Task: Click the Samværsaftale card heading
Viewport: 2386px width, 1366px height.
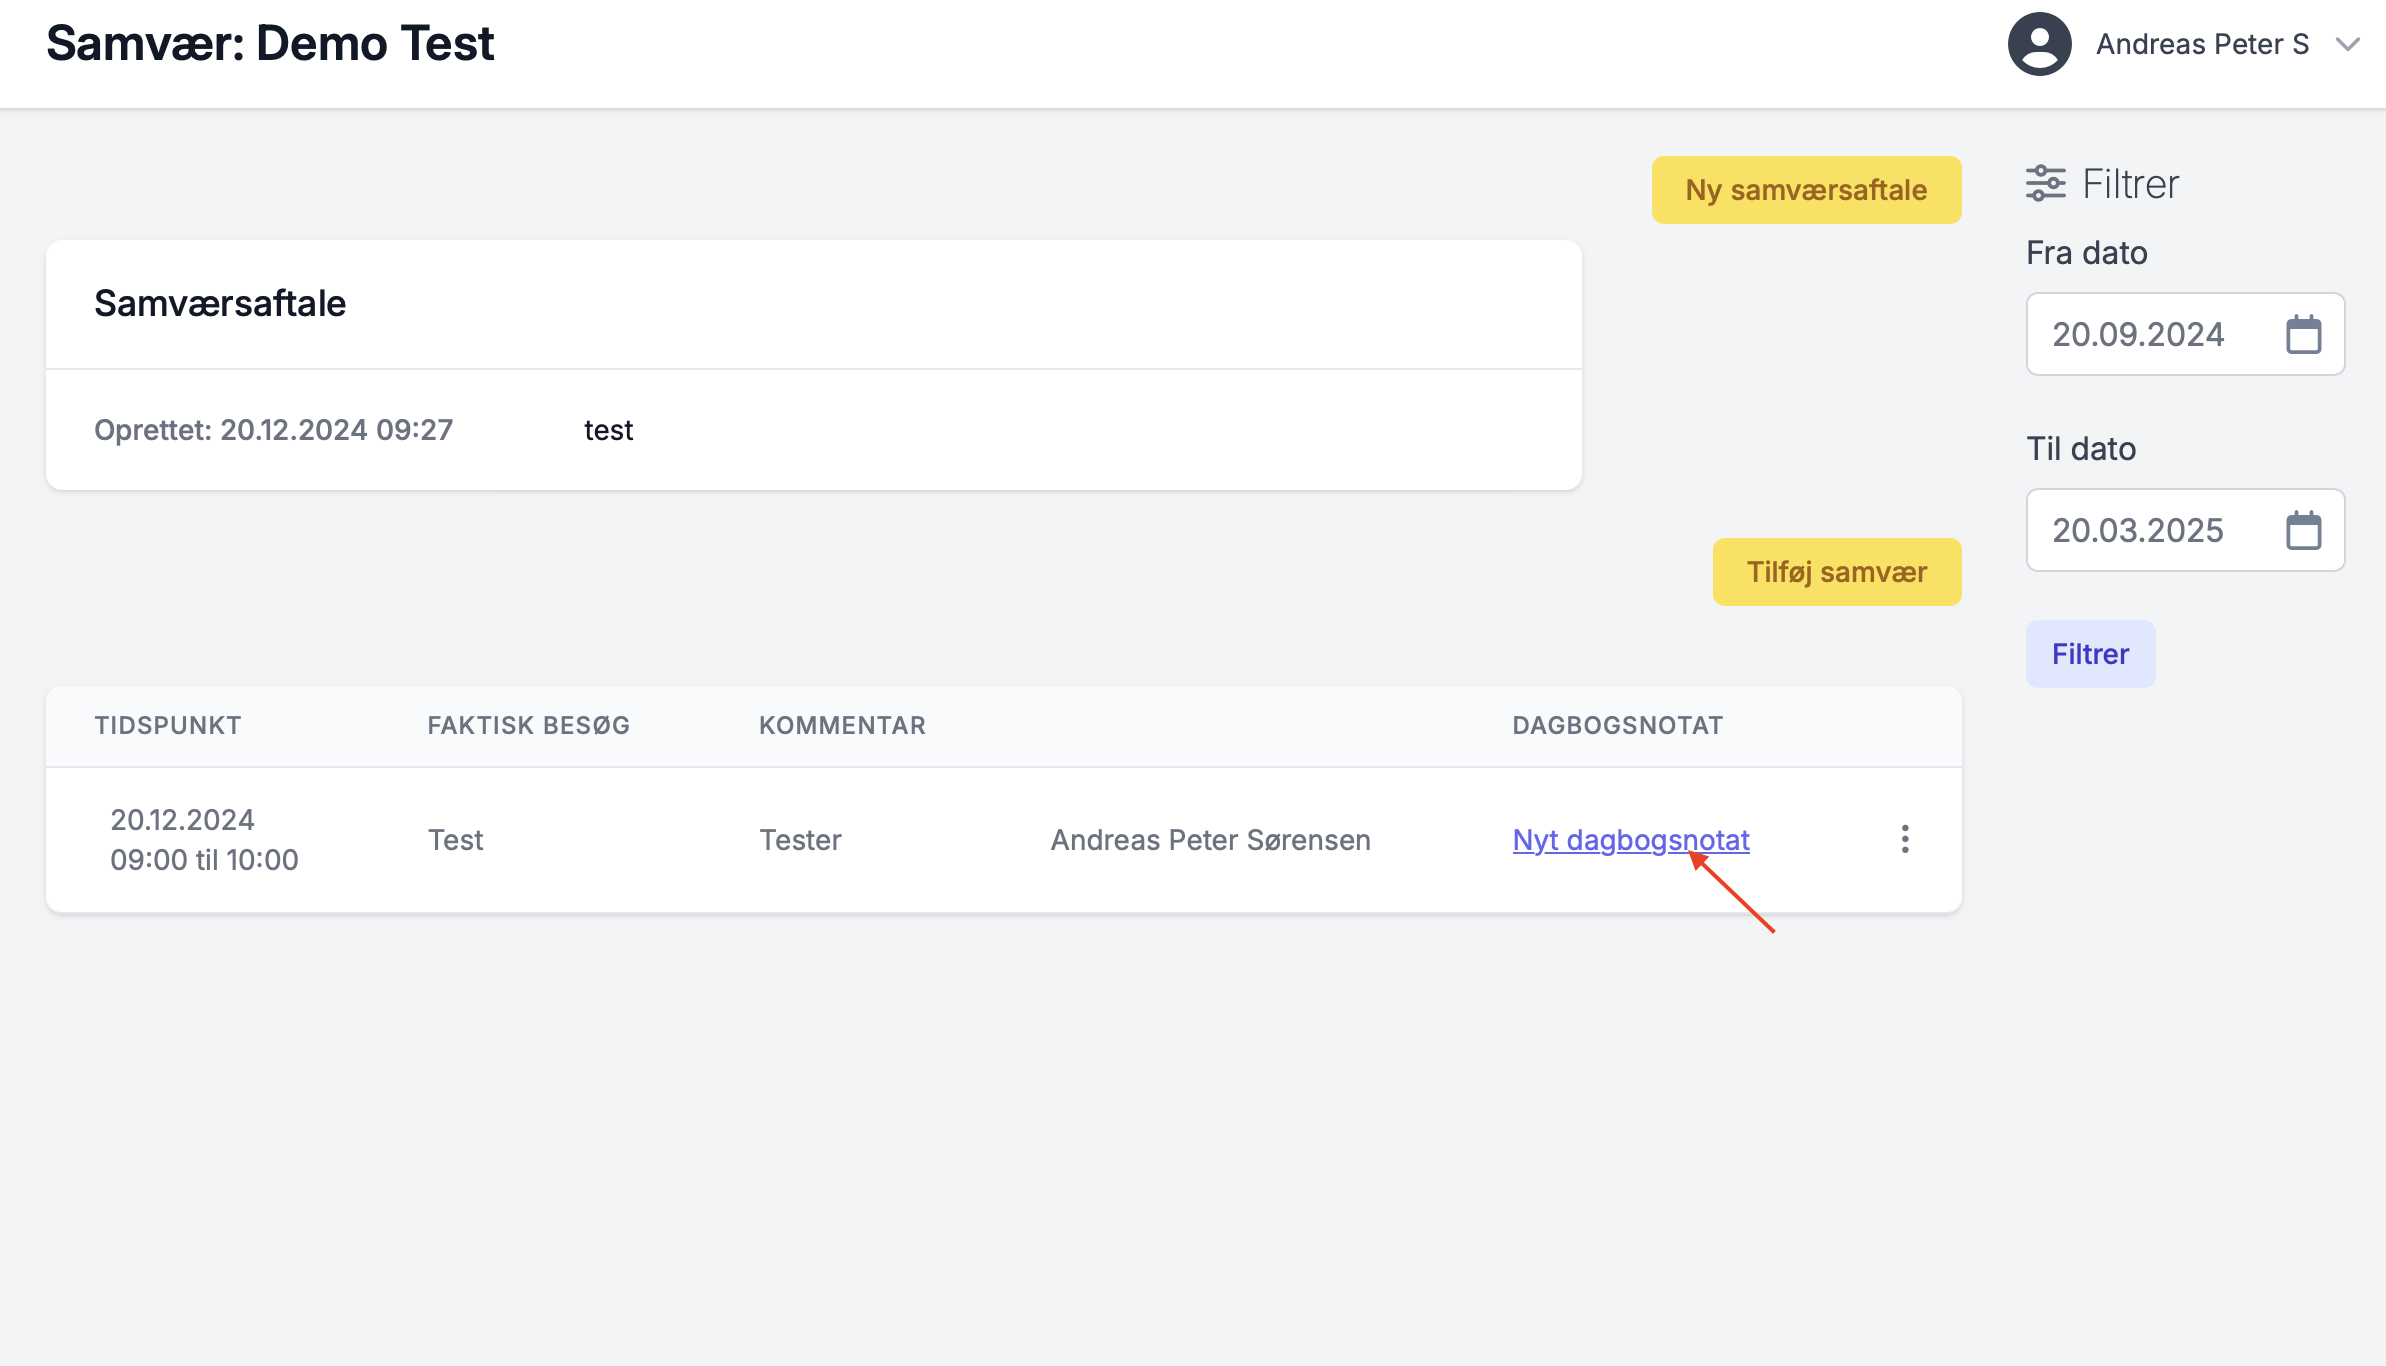Action: tap(220, 304)
